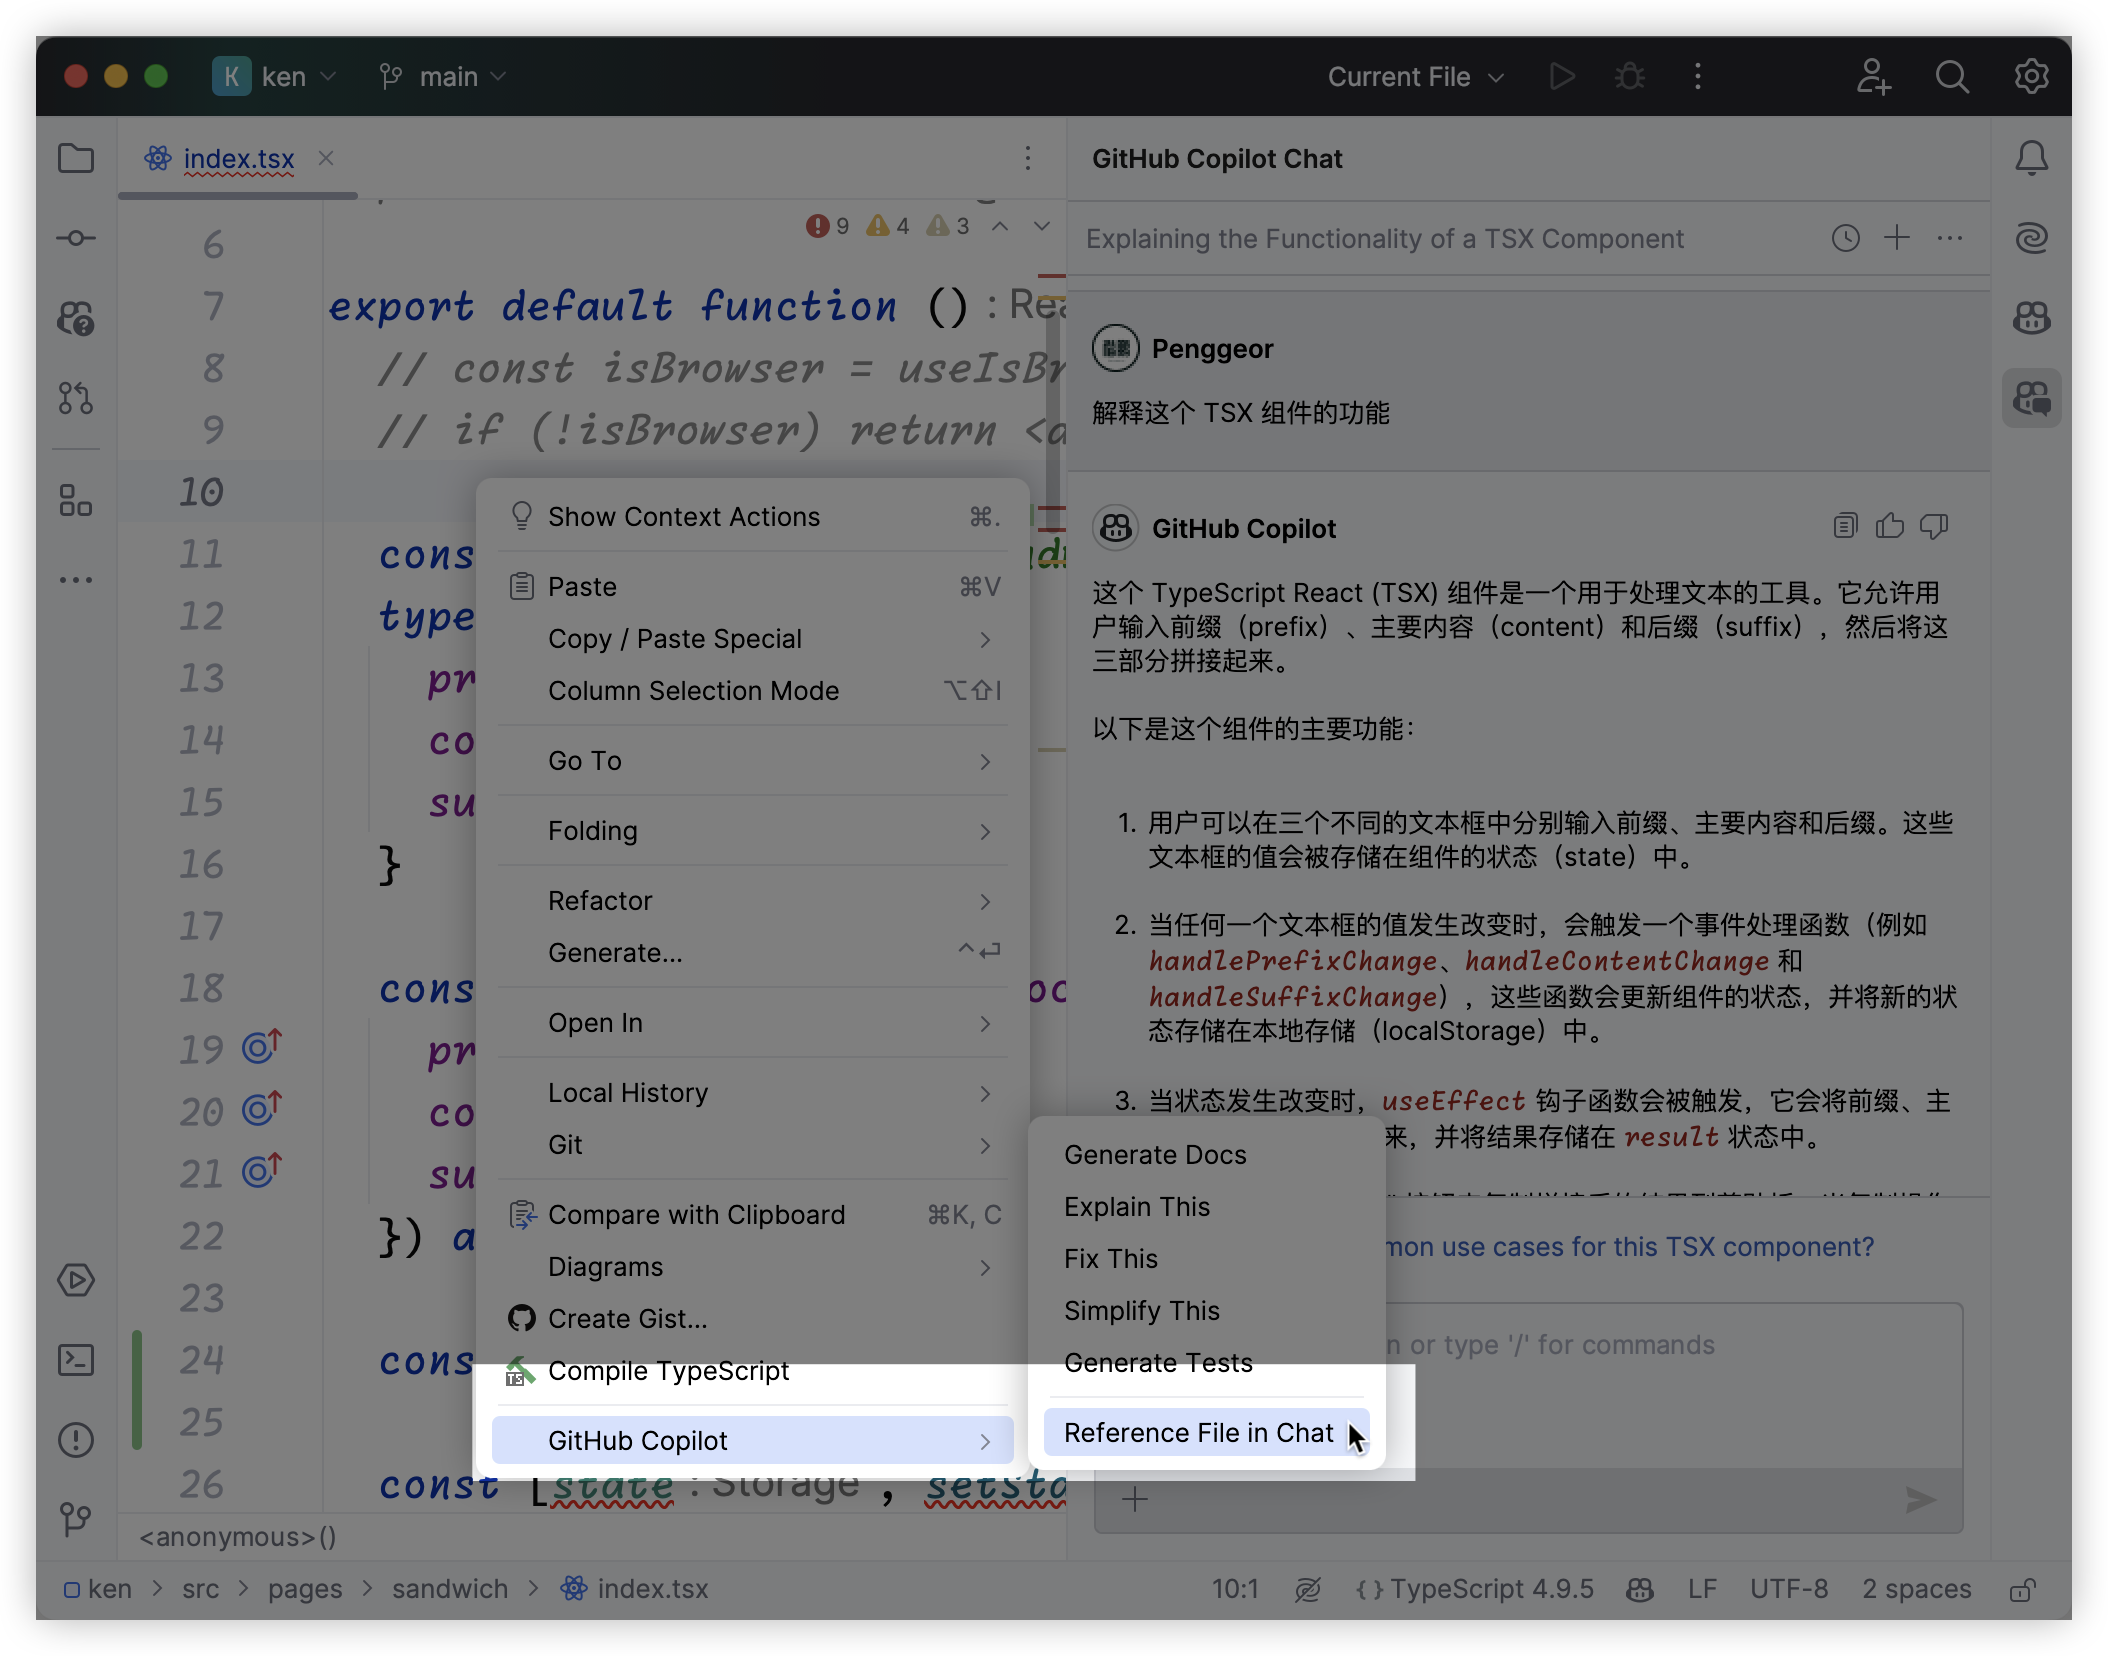
Task: Open Pull Requests tool window in left sidebar
Action: pos(76,398)
